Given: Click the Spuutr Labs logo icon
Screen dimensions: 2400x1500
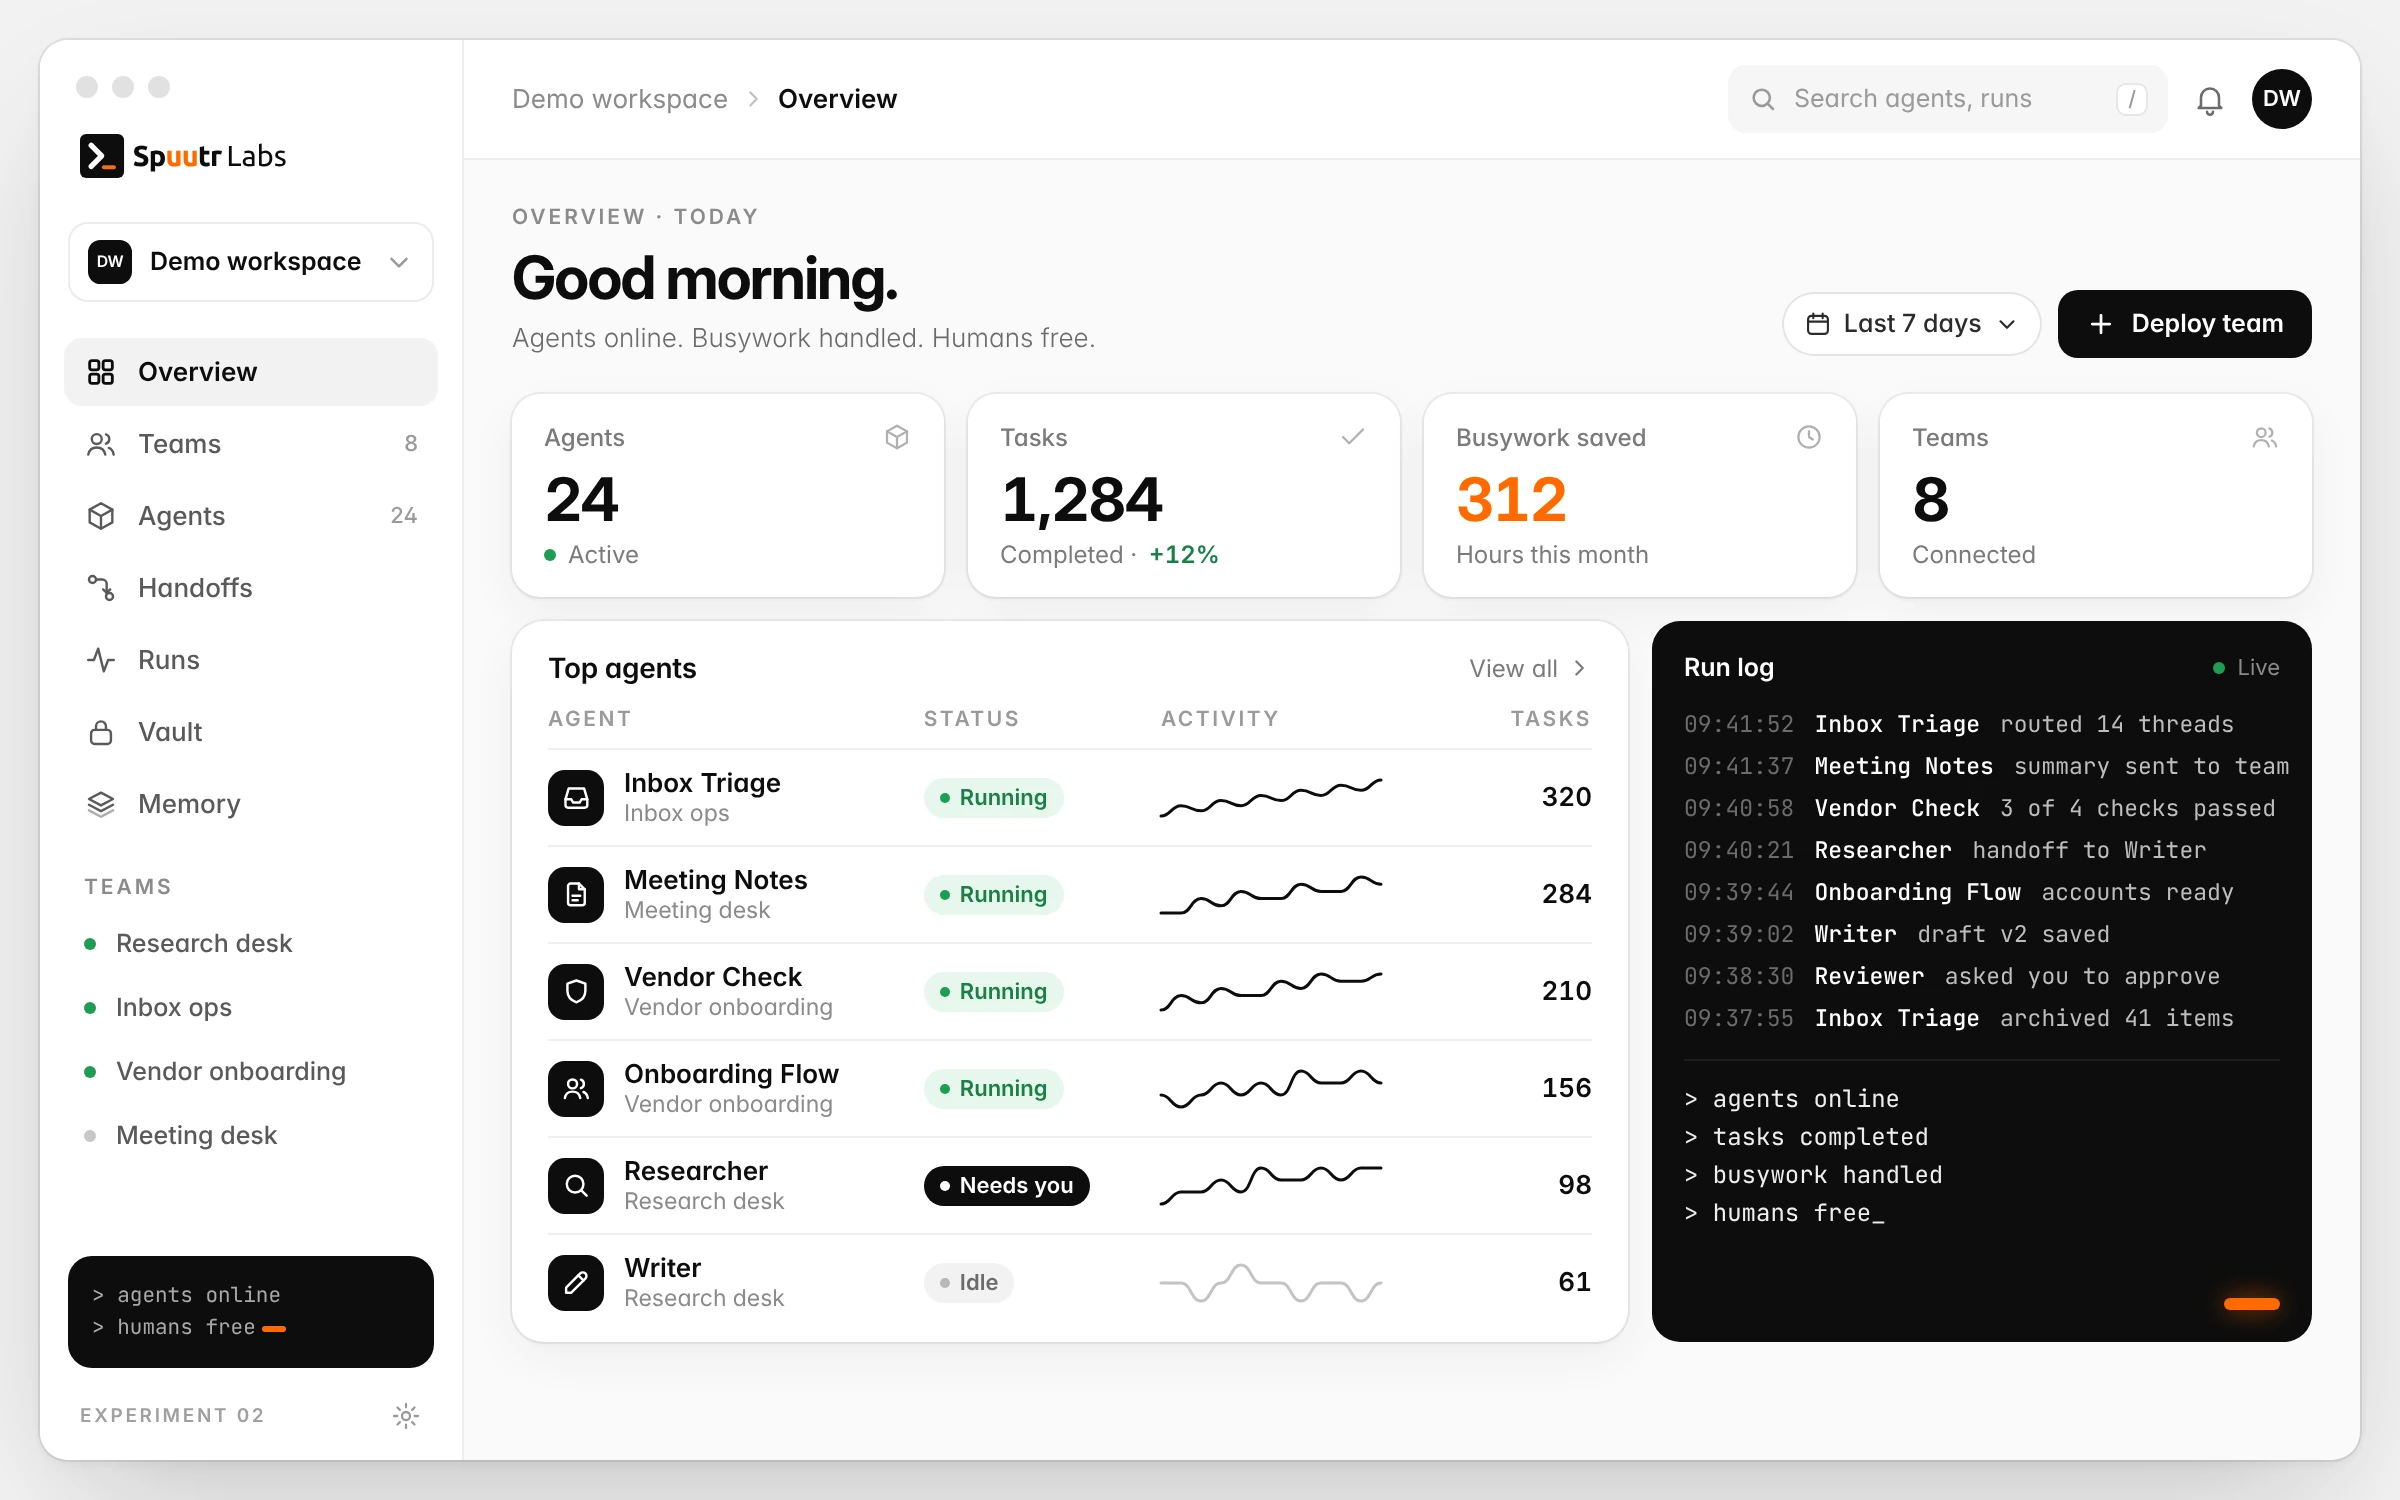Looking at the screenshot, I should pos(101,156).
